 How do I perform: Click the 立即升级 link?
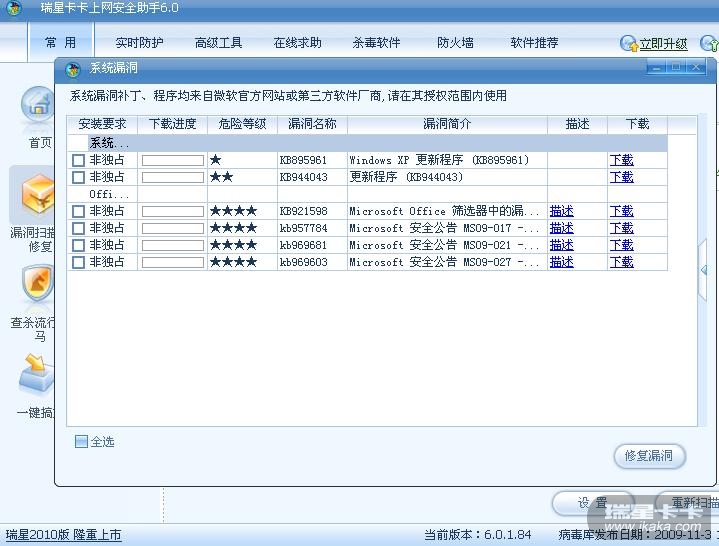pos(664,44)
